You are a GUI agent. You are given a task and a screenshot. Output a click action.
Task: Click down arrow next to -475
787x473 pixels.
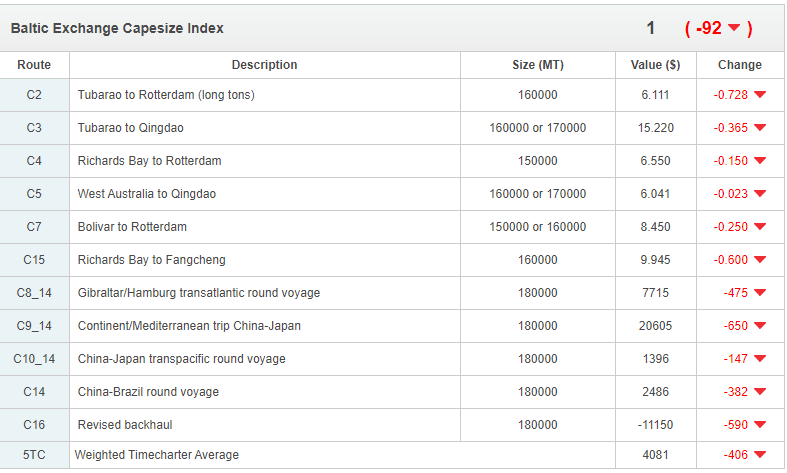point(760,292)
